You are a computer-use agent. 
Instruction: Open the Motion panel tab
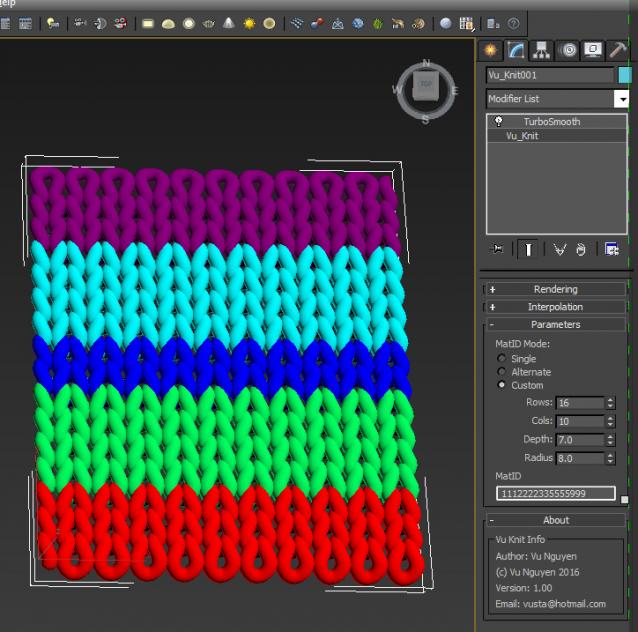pos(568,50)
